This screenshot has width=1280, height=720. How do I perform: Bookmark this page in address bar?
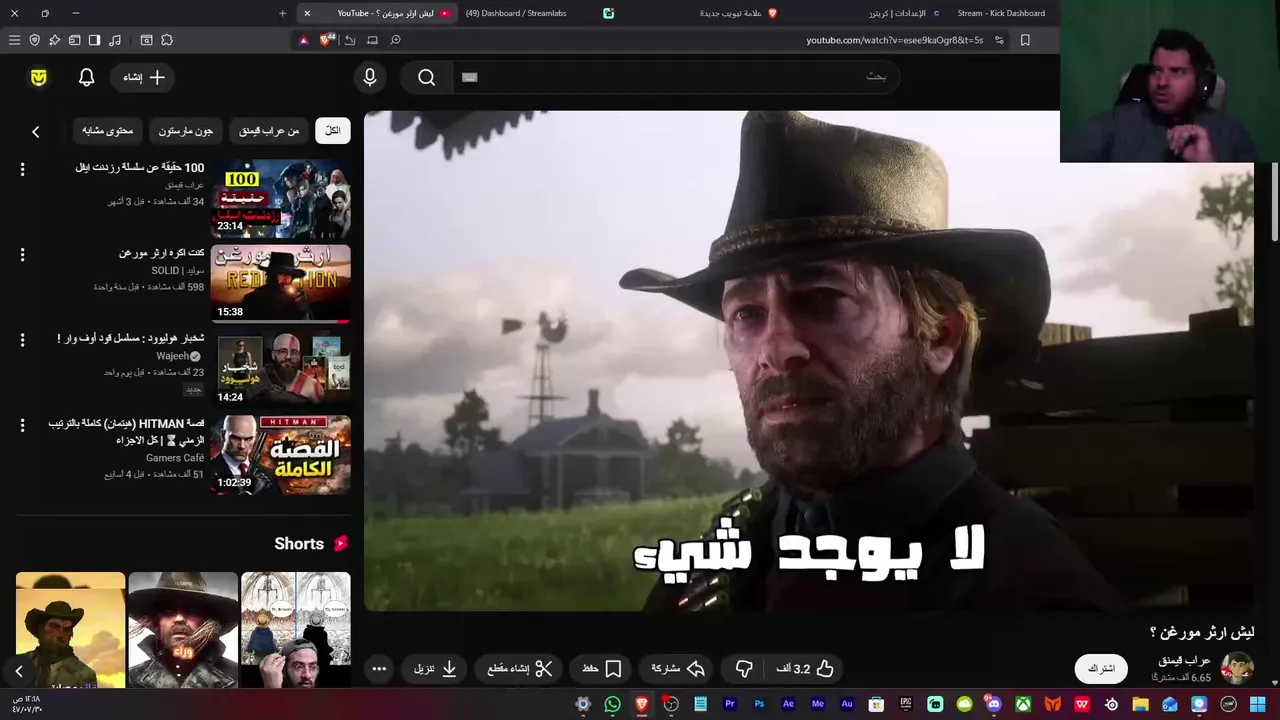point(1025,40)
